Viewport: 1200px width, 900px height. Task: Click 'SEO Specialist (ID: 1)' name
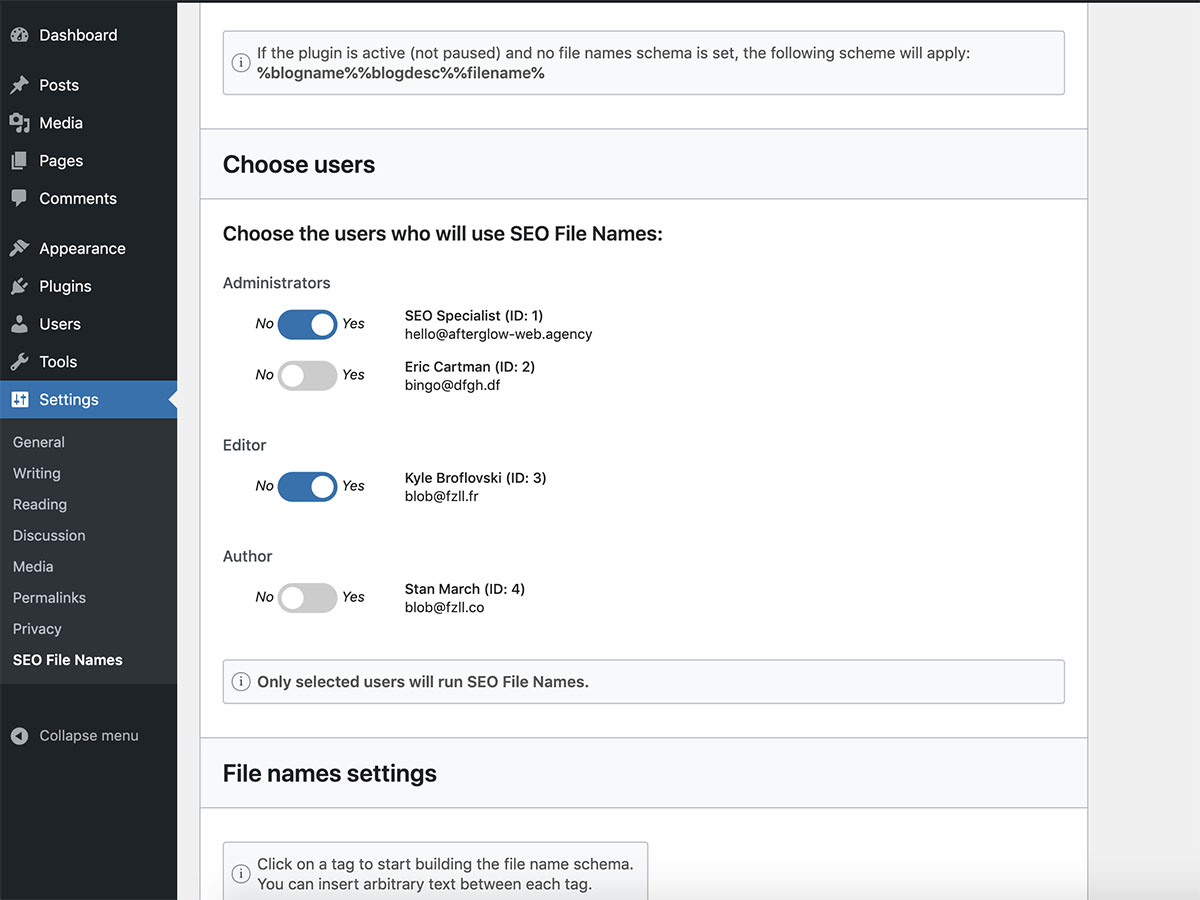point(474,316)
